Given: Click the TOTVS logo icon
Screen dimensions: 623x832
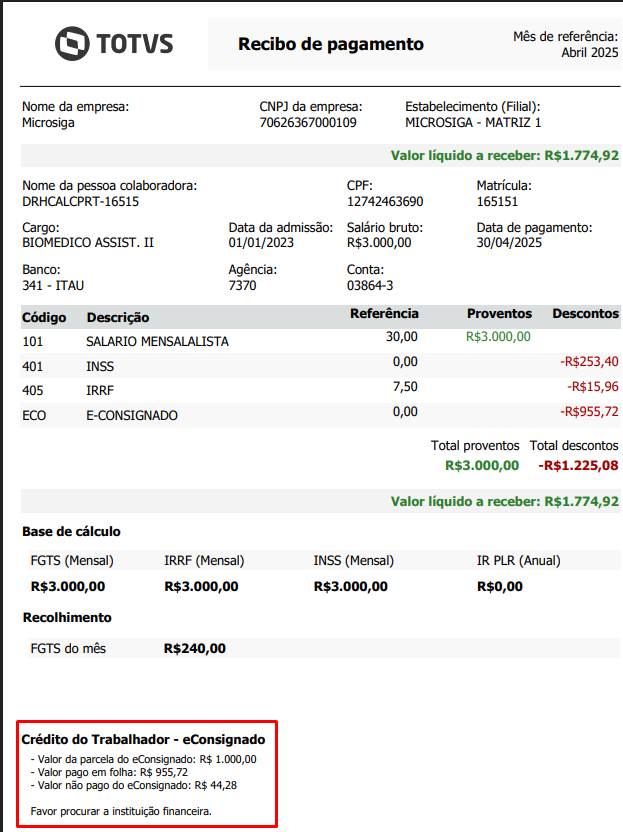Looking at the screenshot, I should (x=72, y=43).
